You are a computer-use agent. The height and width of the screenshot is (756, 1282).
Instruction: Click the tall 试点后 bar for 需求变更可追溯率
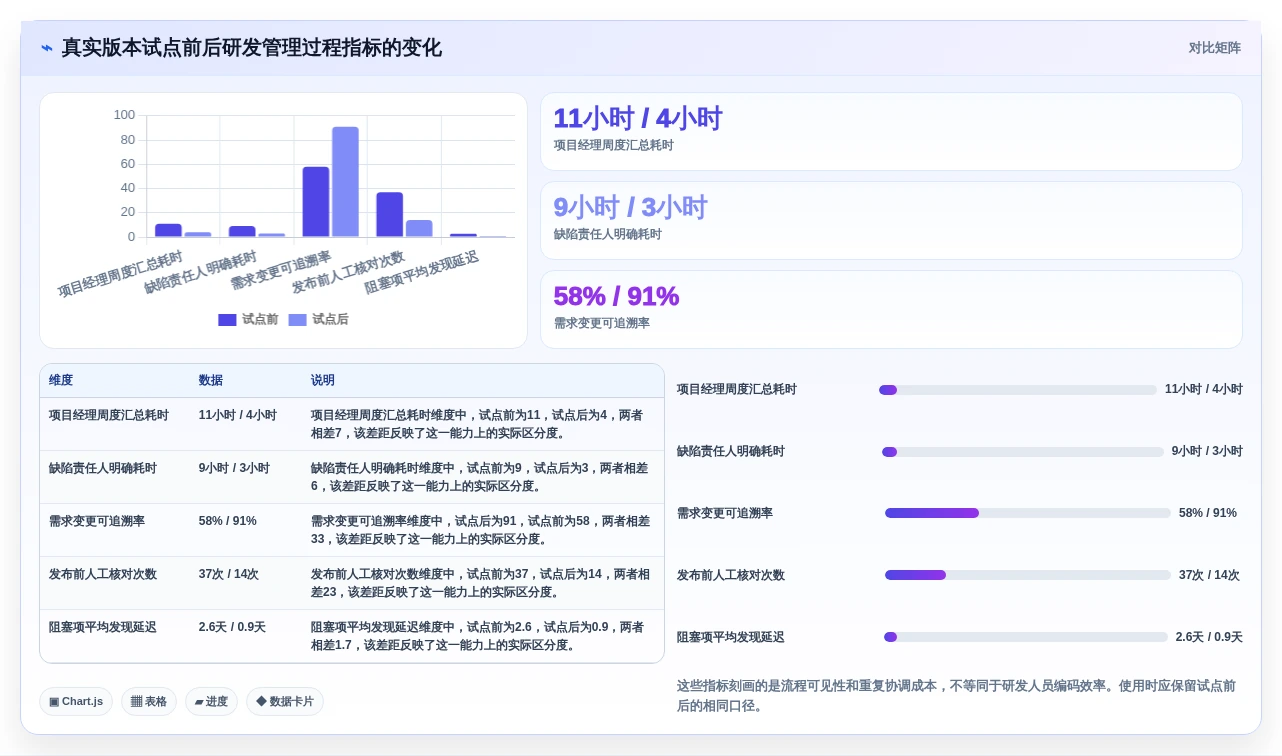[x=345, y=182]
